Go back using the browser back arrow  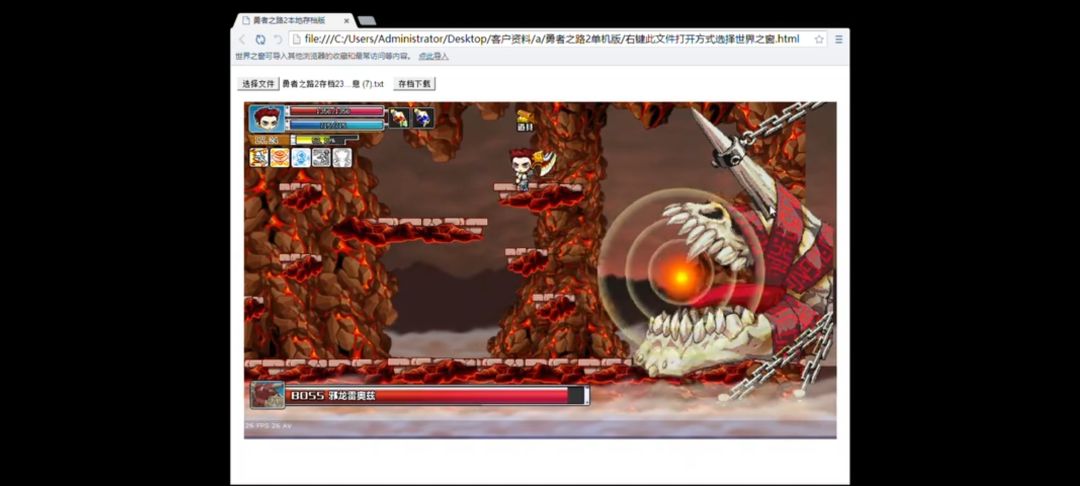242,39
